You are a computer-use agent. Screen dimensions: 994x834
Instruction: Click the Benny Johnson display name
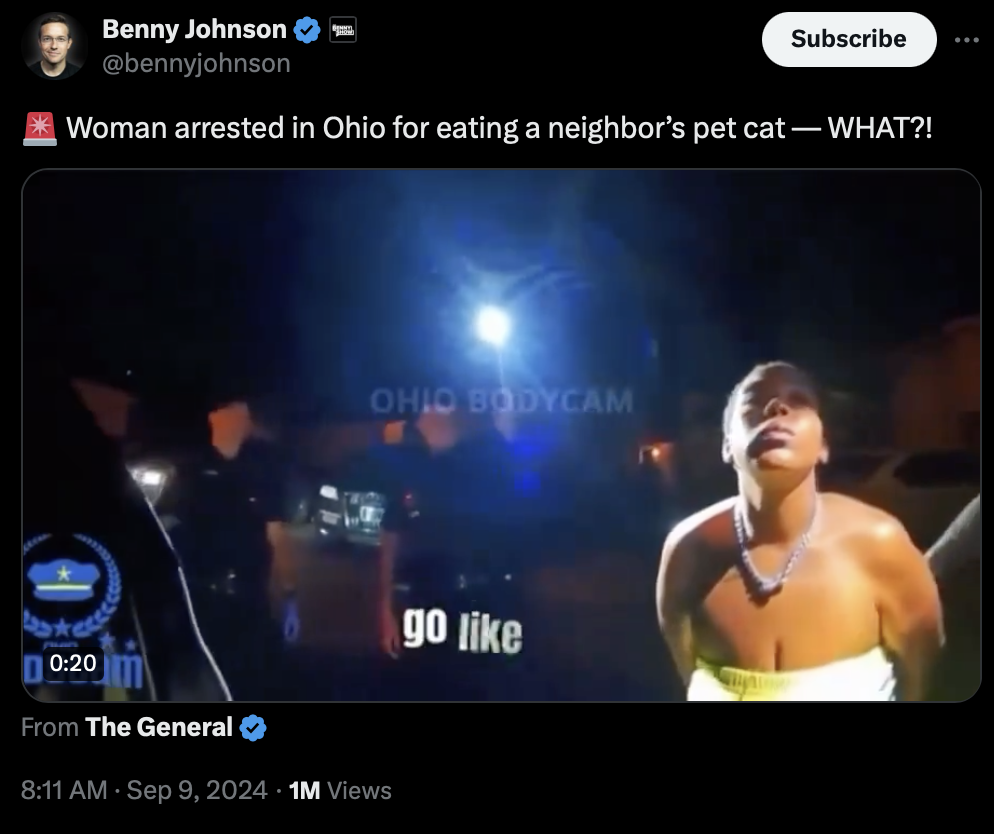tap(194, 30)
